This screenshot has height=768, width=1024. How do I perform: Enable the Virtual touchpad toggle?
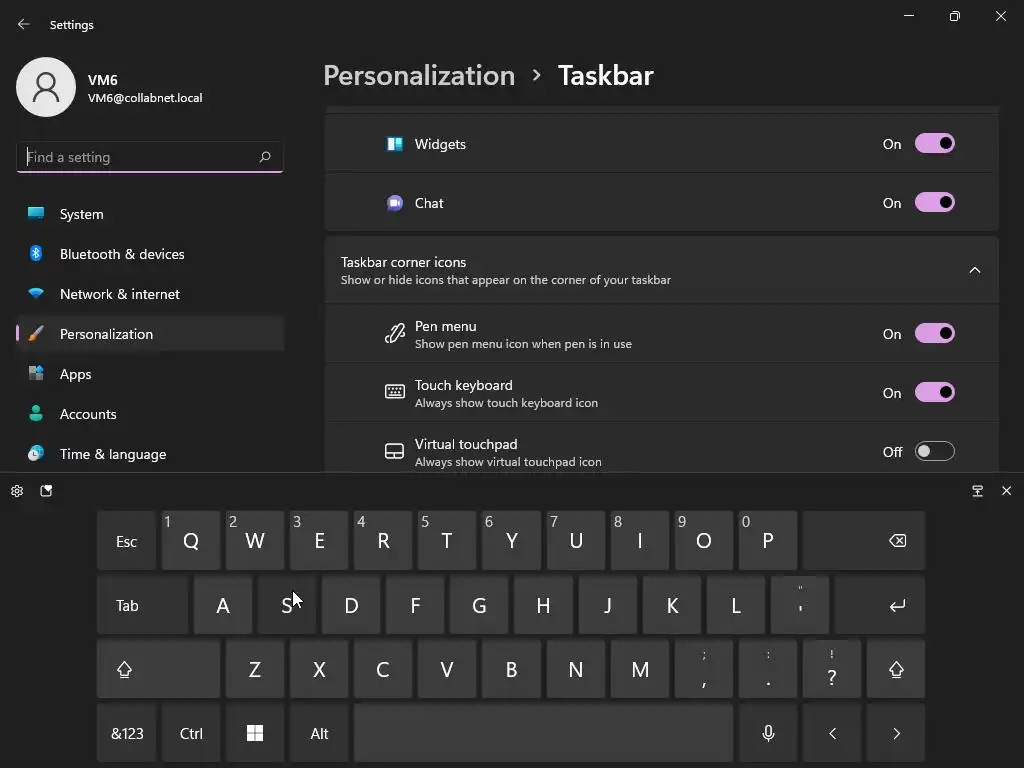934,452
